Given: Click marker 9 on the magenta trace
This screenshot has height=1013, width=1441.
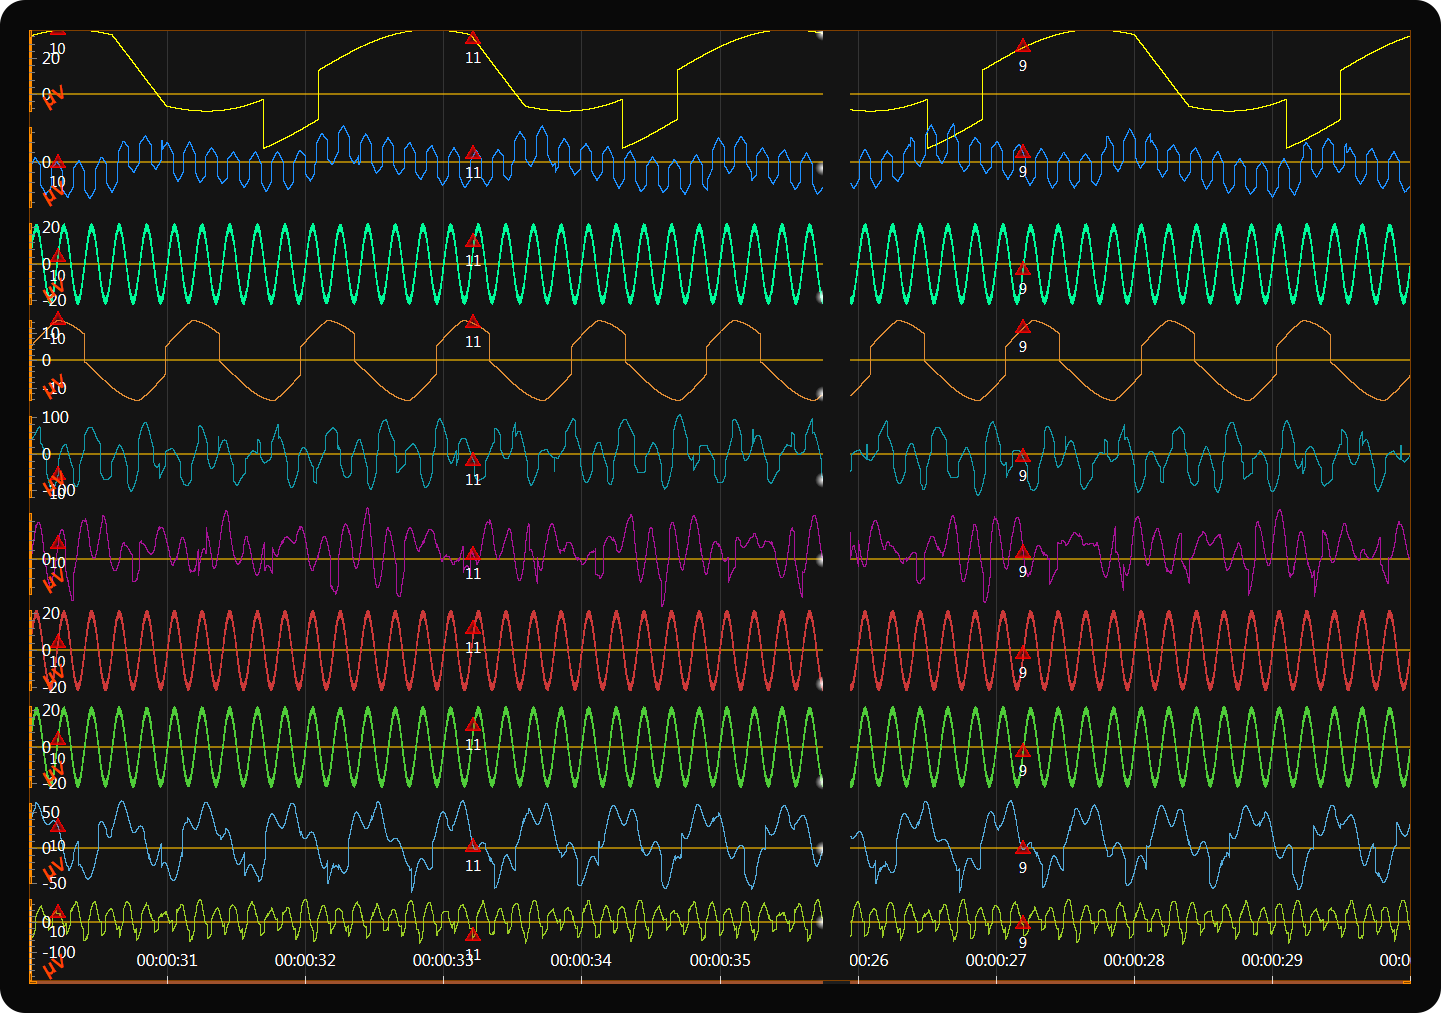Looking at the screenshot, I should (x=1023, y=552).
